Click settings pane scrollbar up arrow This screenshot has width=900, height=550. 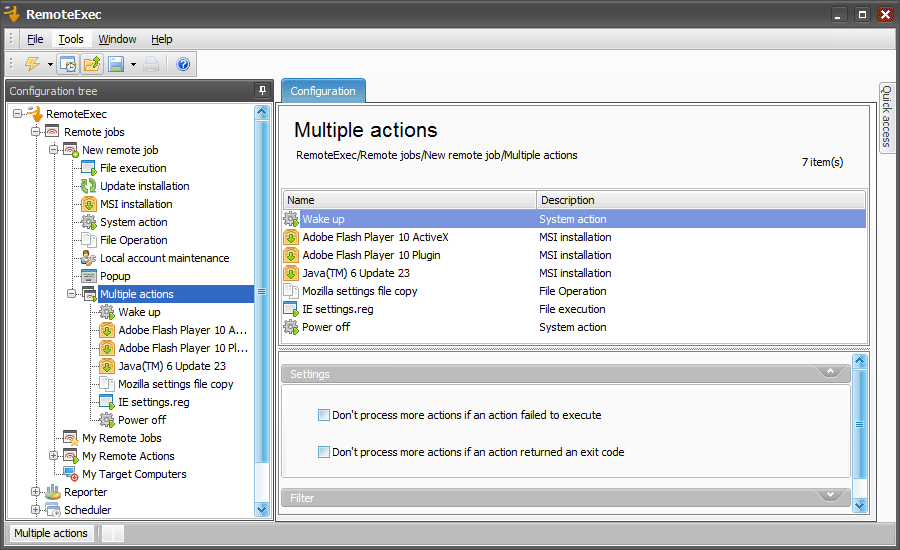coord(859,361)
